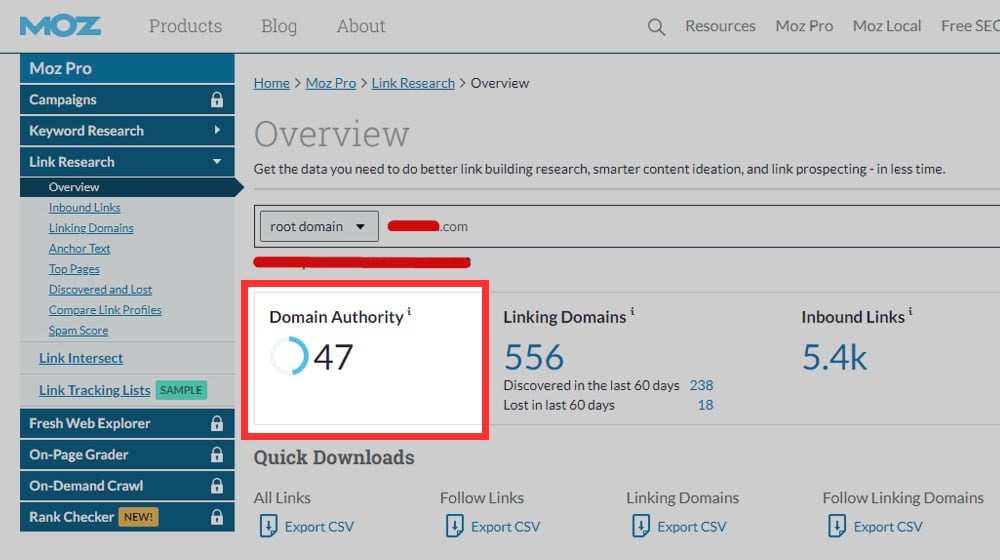This screenshot has height=560, width=1000.
Task: Click the All Links export download icon
Action: pos(268,526)
